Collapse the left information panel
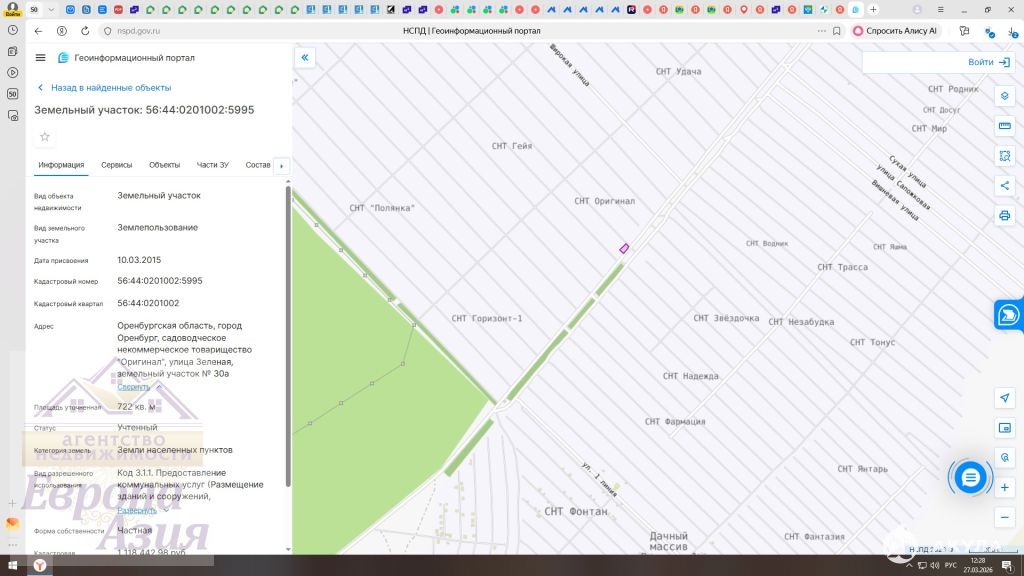This screenshot has width=1024, height=576. point(305,58)
